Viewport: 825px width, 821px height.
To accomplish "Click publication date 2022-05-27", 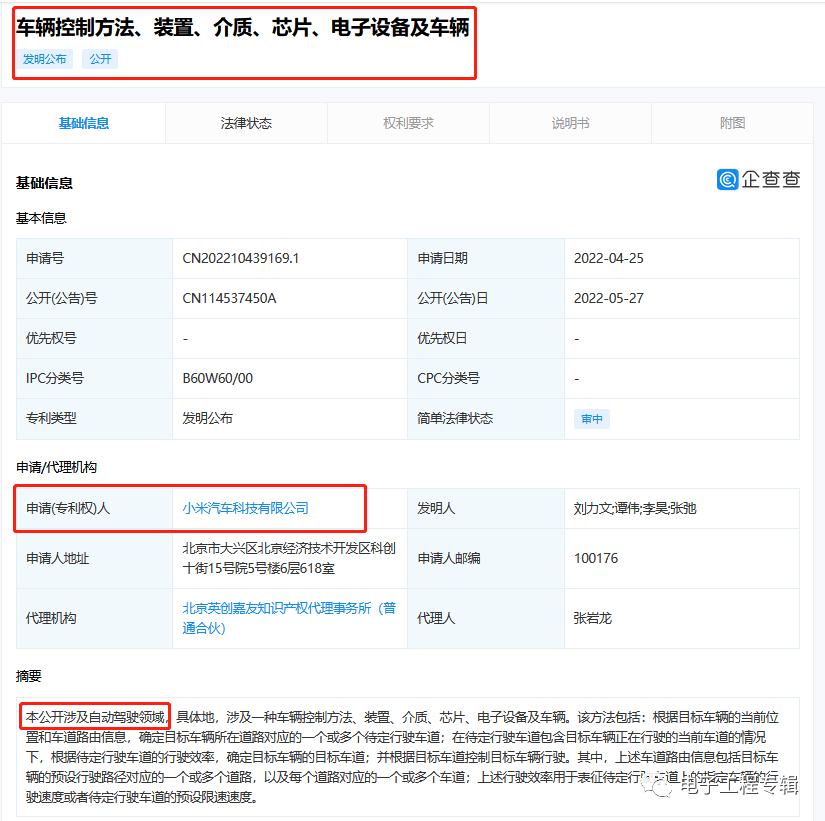I will point(609,298).
